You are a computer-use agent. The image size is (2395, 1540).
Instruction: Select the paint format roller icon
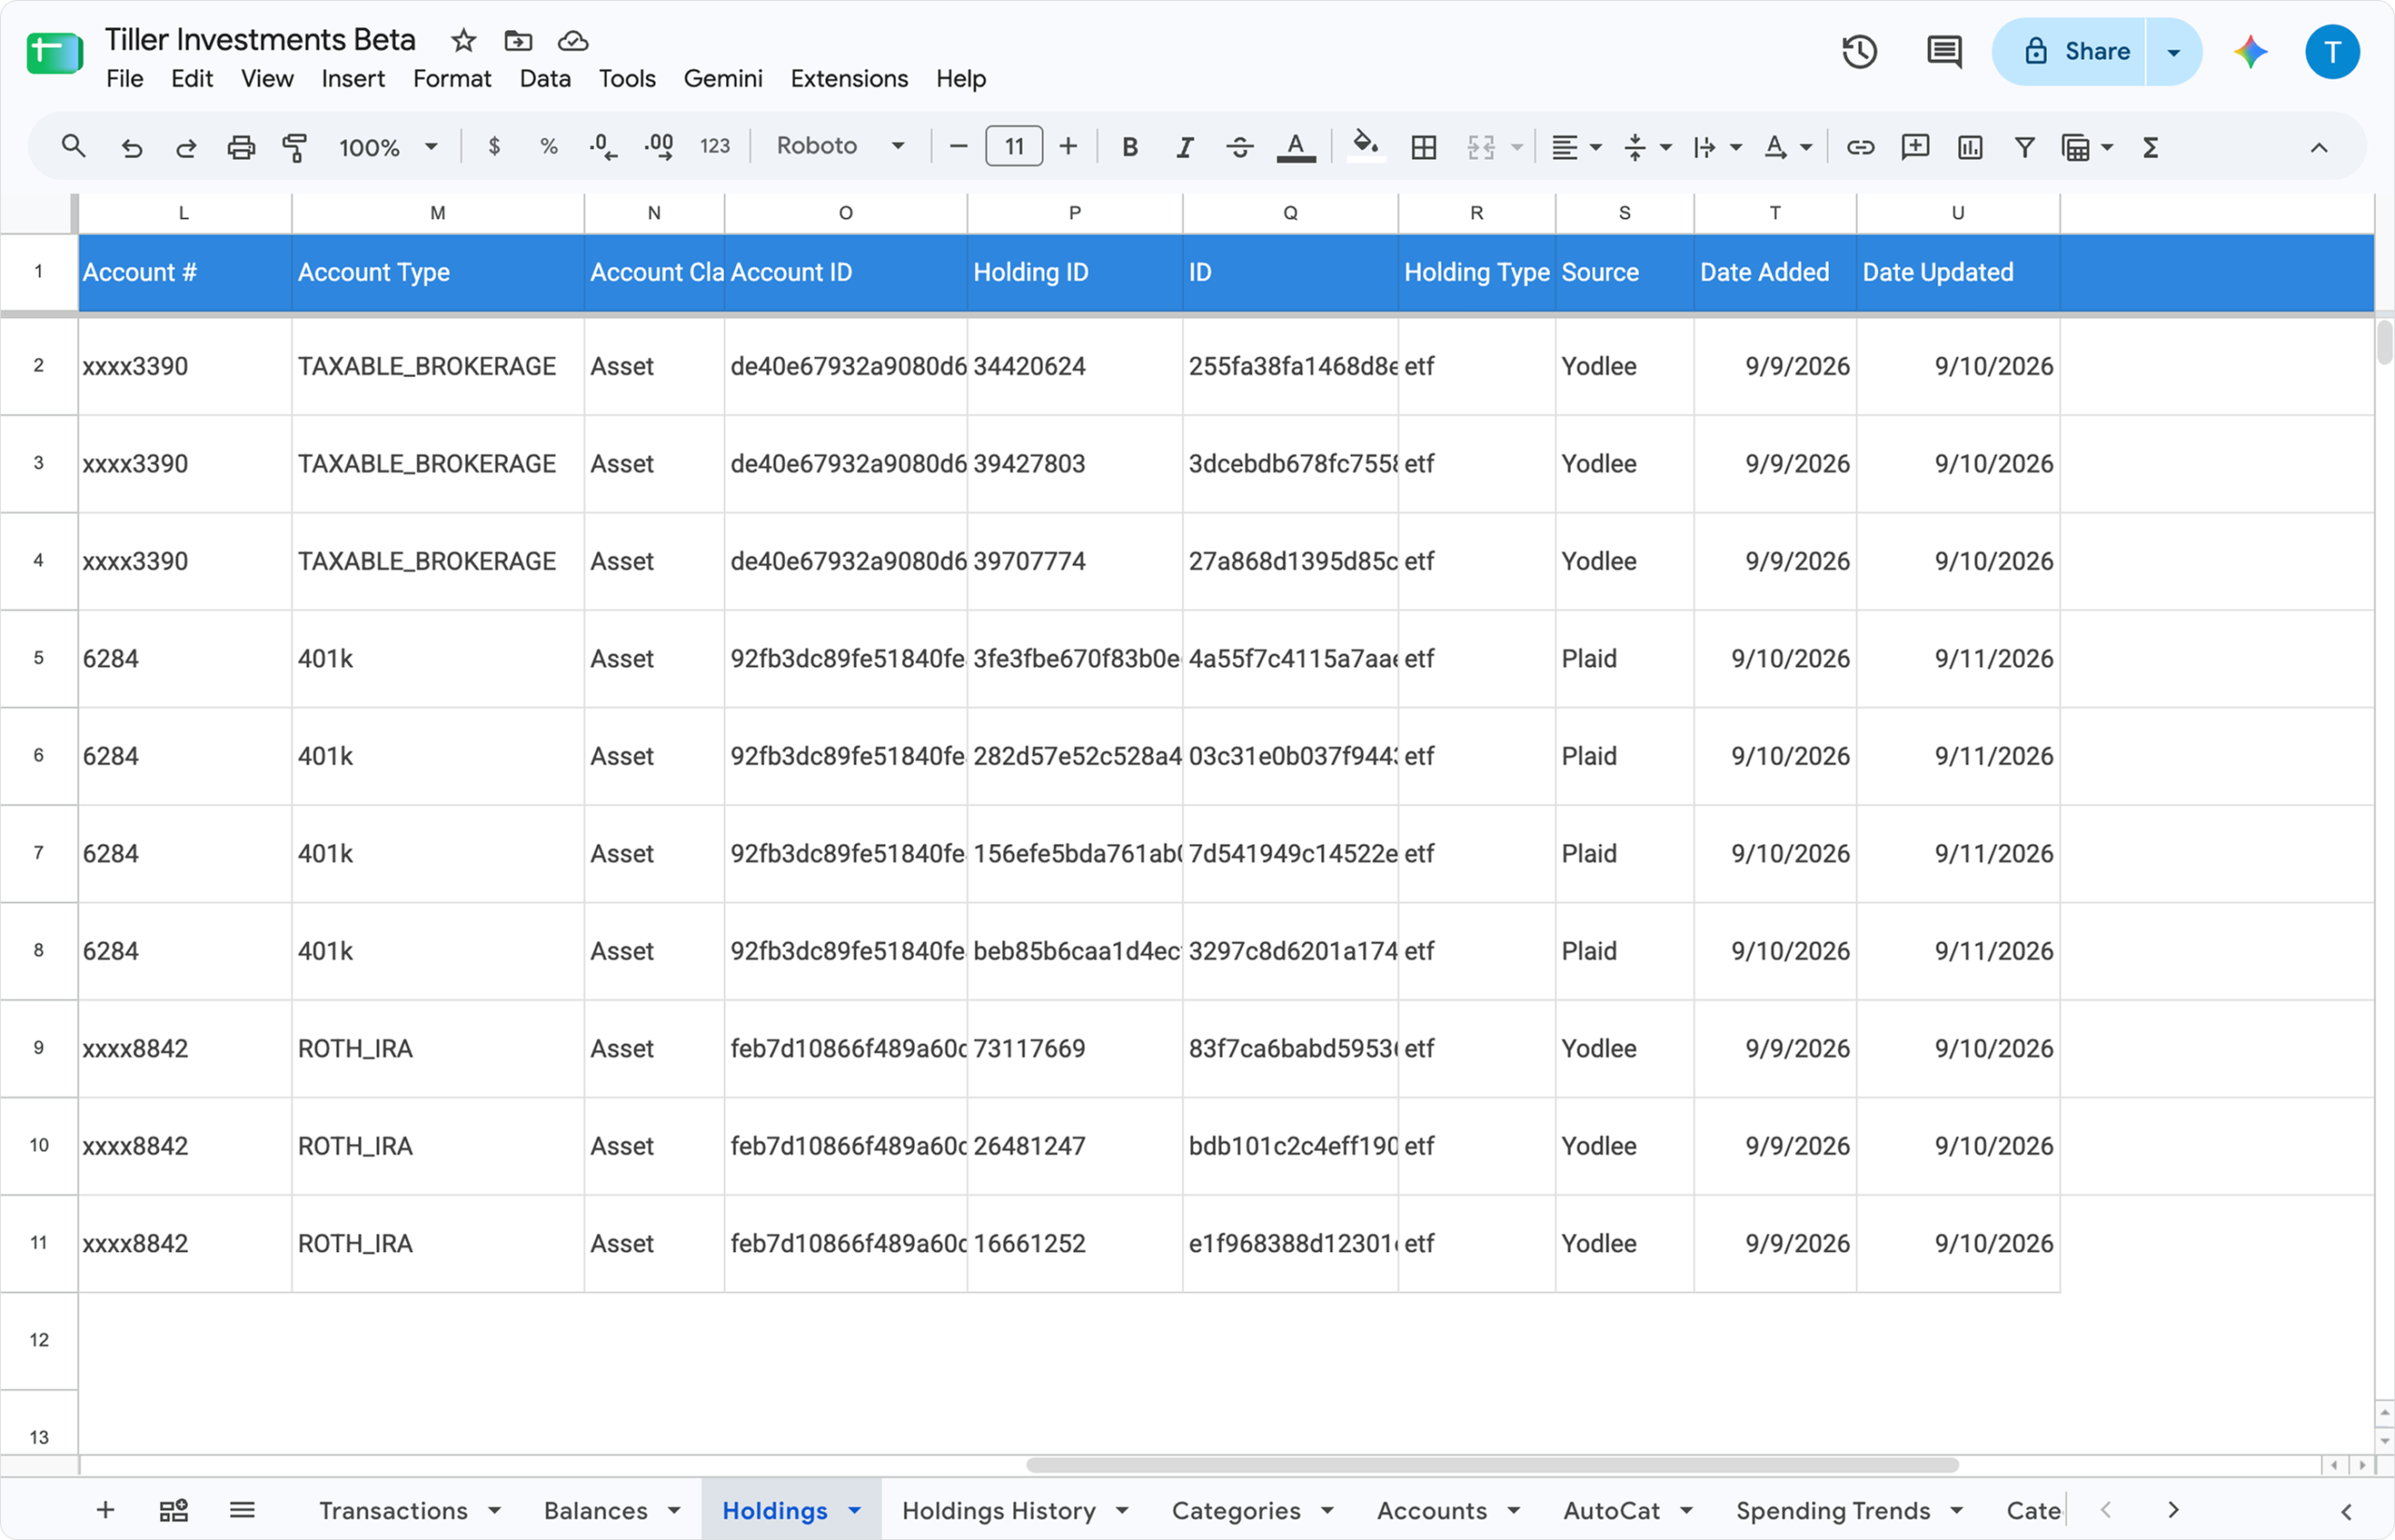(295, 148)
